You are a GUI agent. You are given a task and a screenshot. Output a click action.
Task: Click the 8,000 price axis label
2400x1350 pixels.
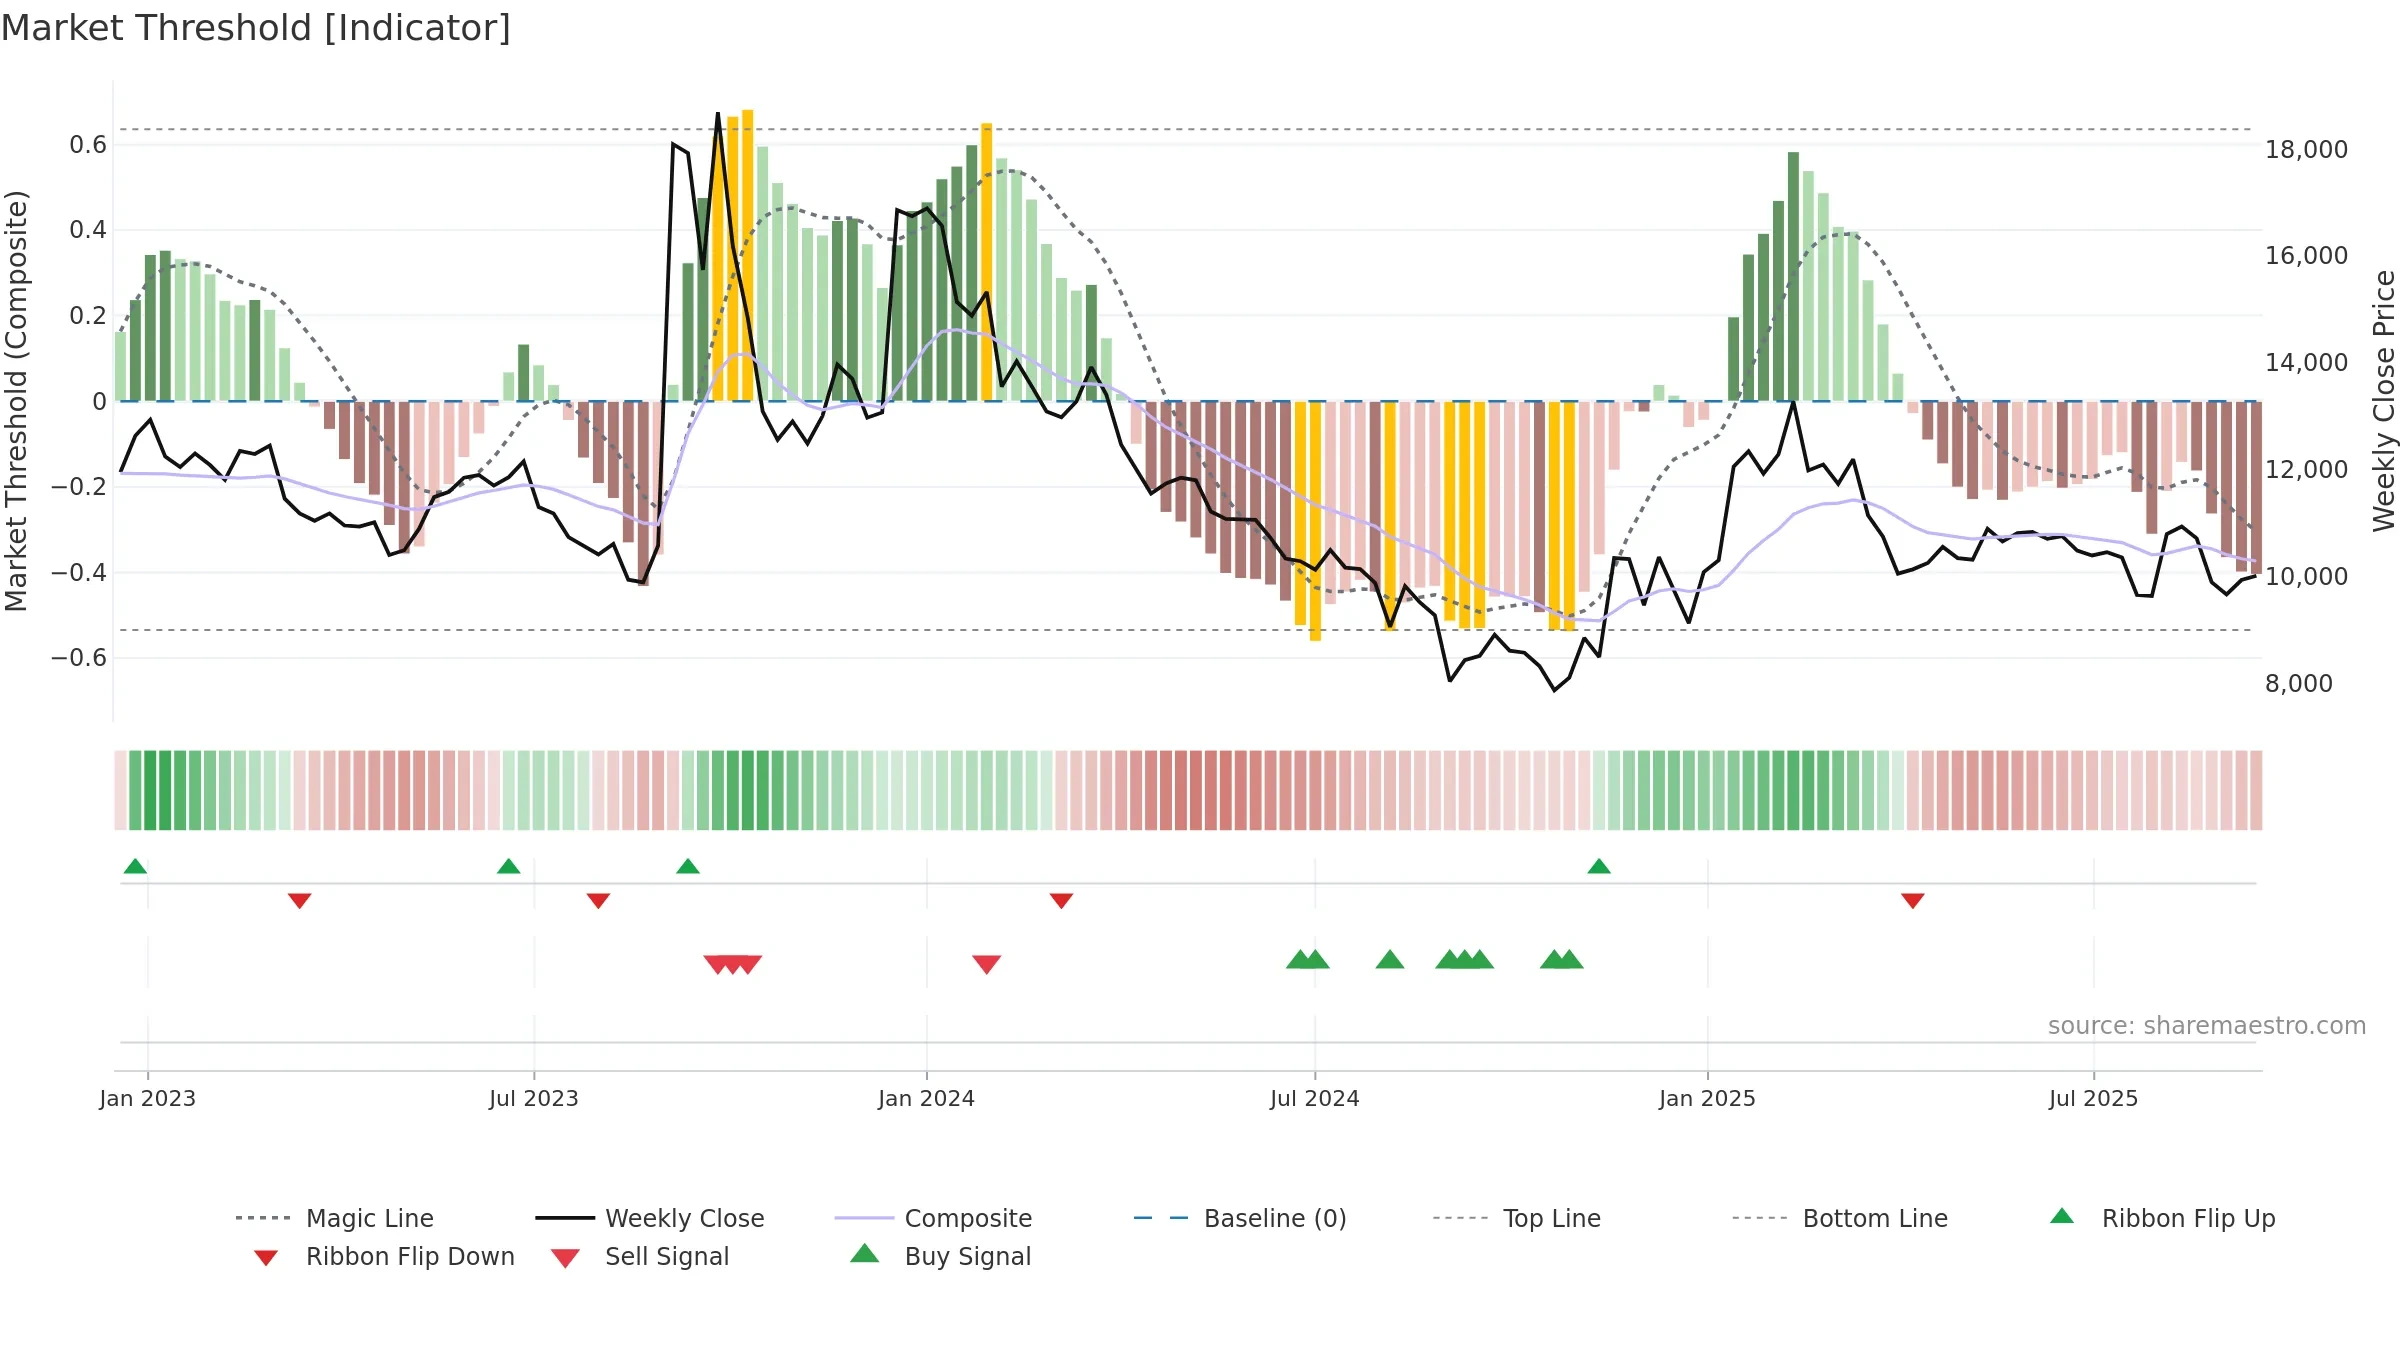[x=2299, y=684]
